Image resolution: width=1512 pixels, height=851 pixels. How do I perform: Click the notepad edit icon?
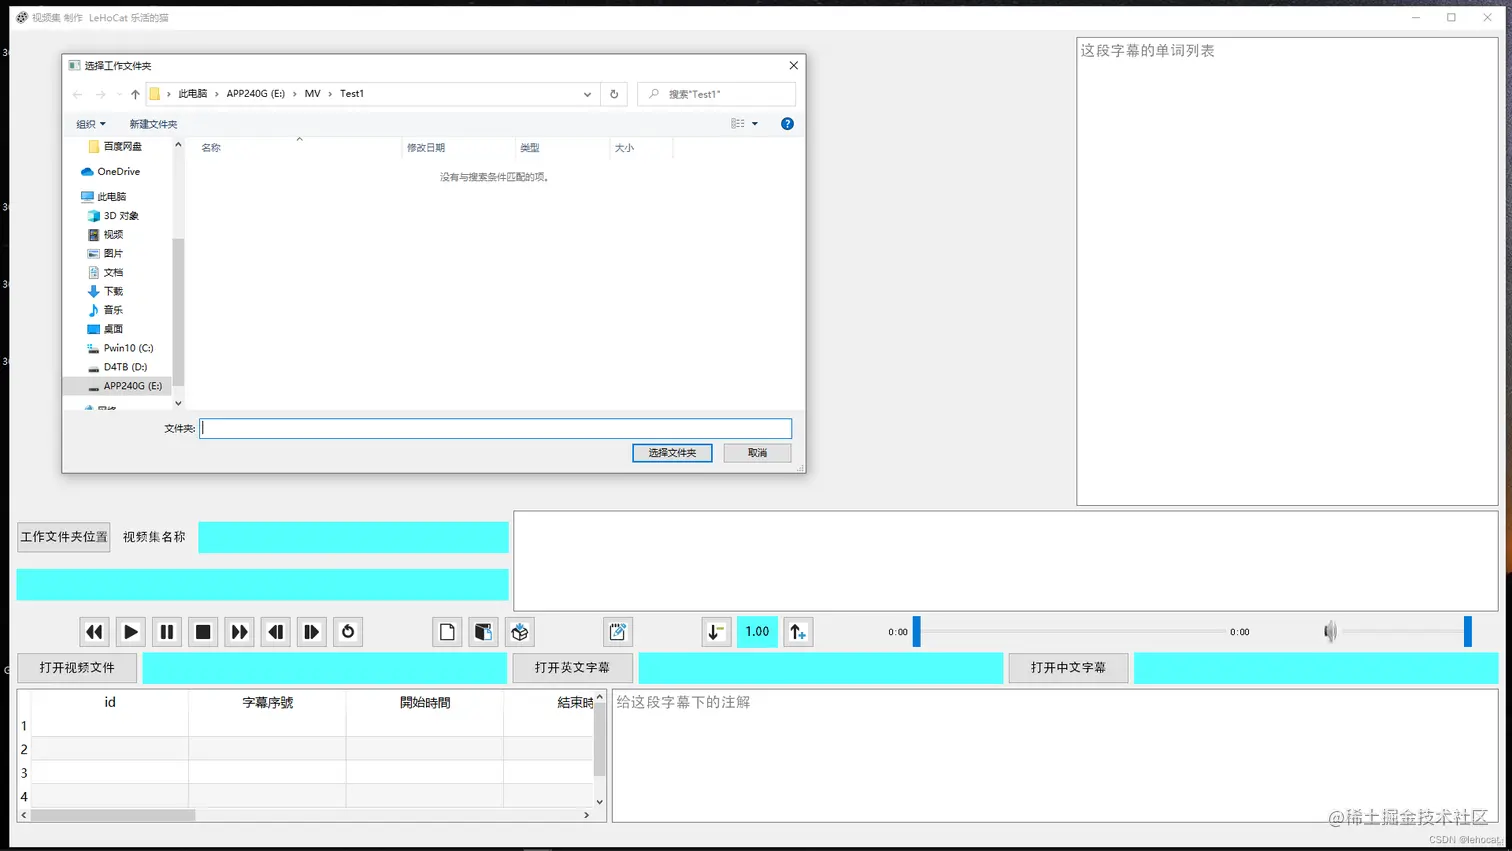point(618,632)
